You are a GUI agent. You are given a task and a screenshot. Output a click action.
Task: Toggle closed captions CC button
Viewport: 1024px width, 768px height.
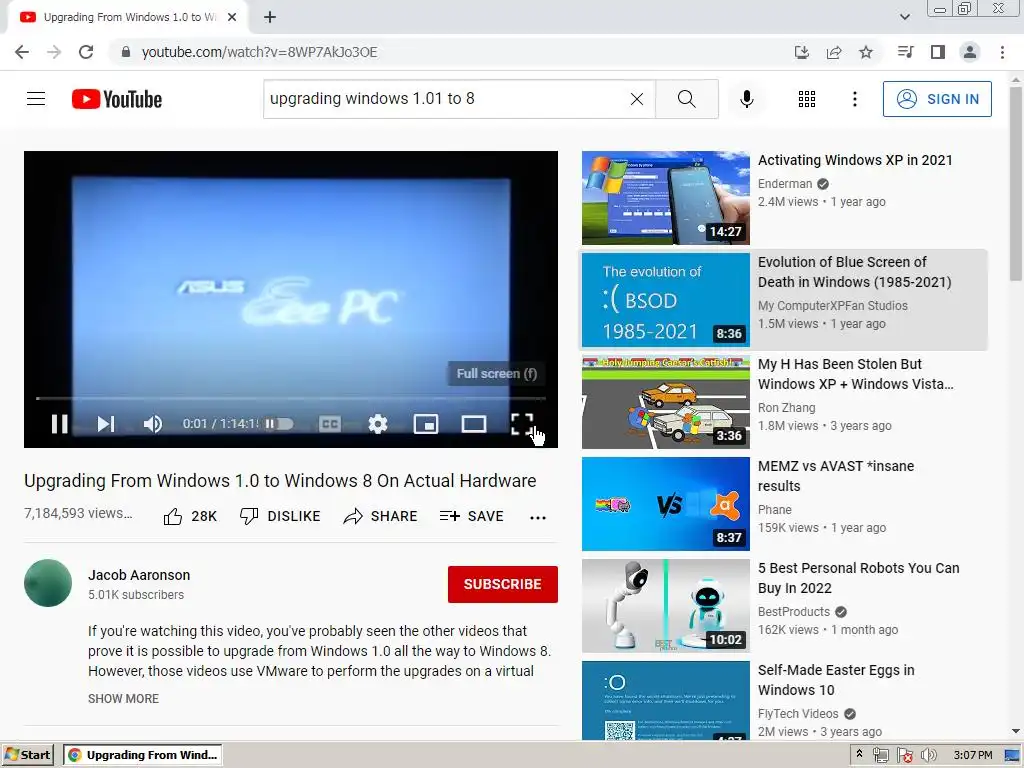(x=330, y=424)
